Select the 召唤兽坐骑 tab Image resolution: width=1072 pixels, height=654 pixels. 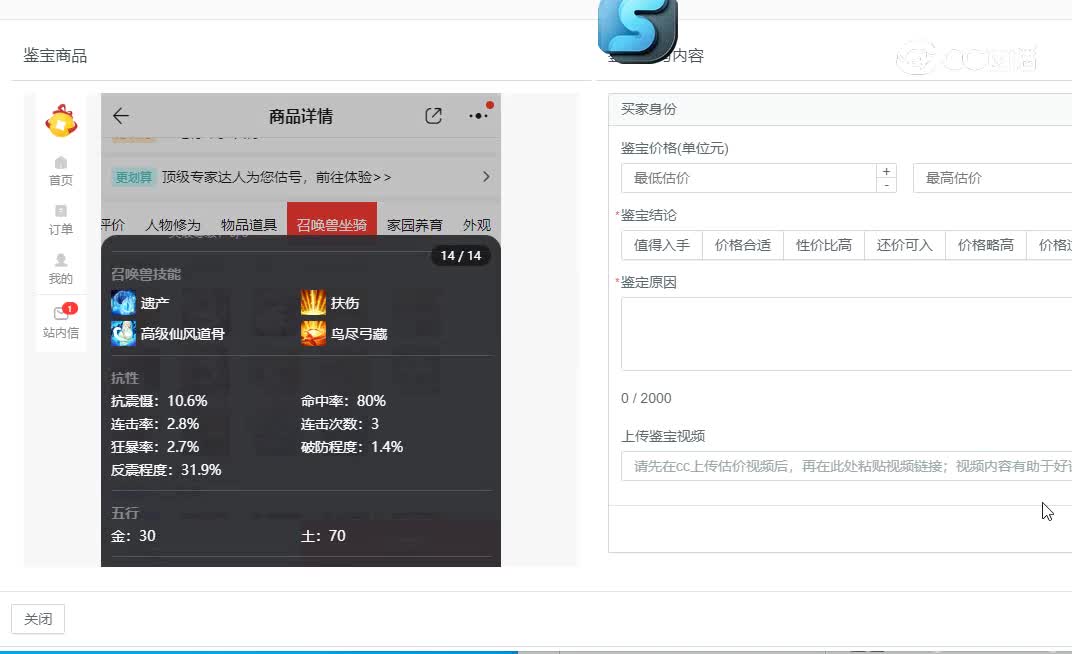click(332, 220)
